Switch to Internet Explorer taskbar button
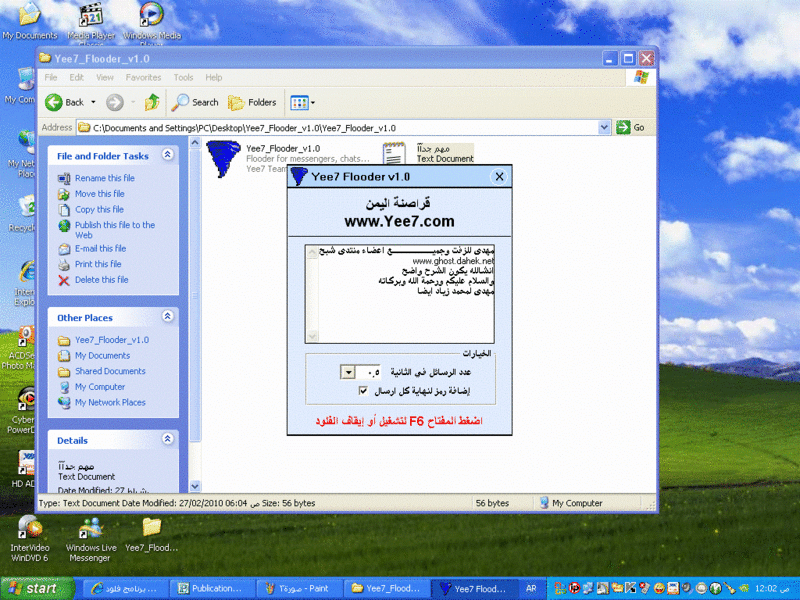This screenshot has height=600, width=800. (x=124, y=588)
